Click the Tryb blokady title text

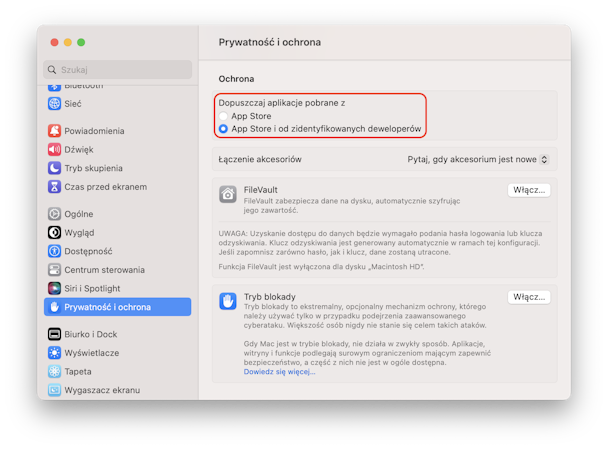pyautogui.click(x=269, y=297)
